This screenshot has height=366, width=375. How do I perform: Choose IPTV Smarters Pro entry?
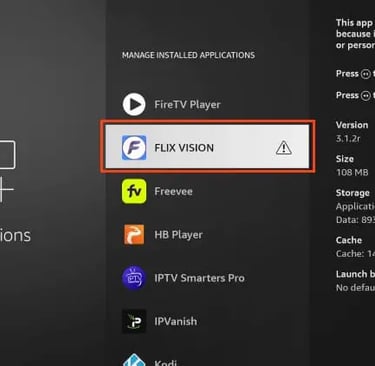(x=208, y=278)
